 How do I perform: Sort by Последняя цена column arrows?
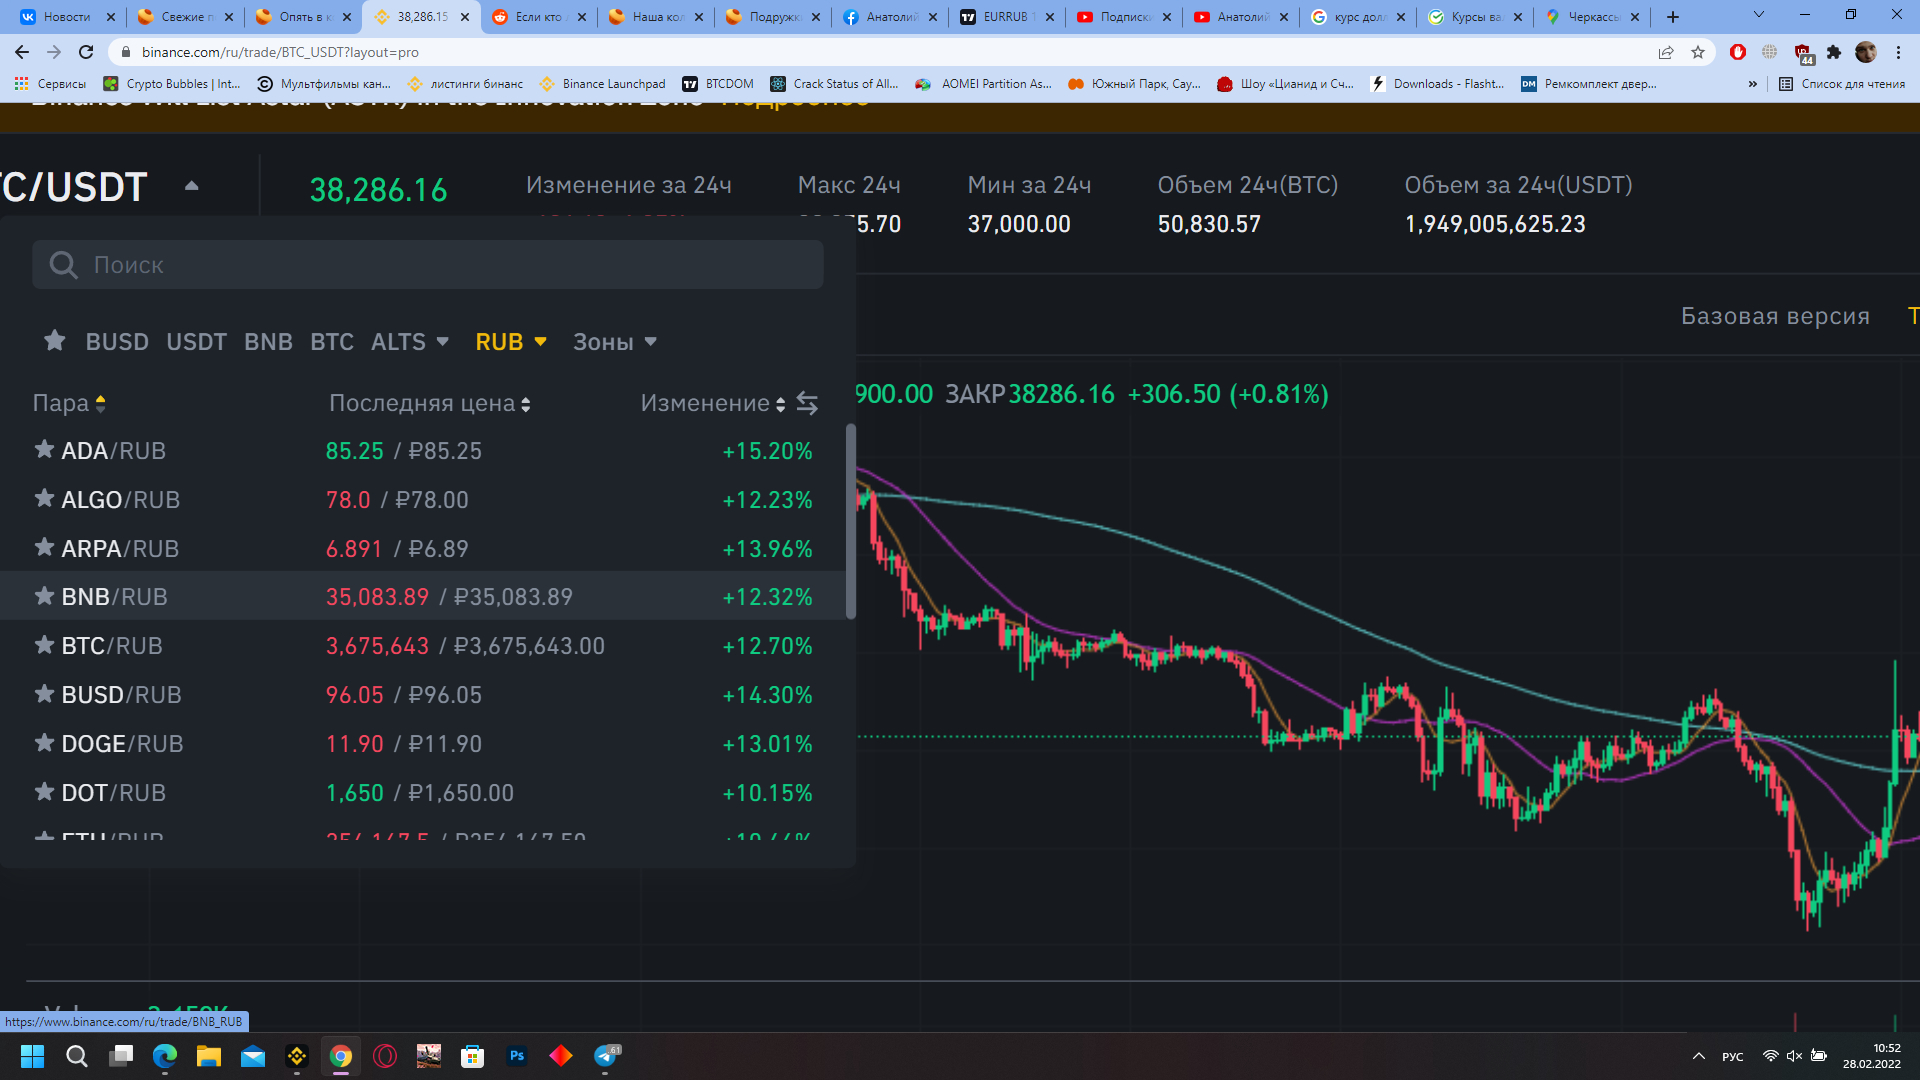pyautogui.click(x=526, y=404)
